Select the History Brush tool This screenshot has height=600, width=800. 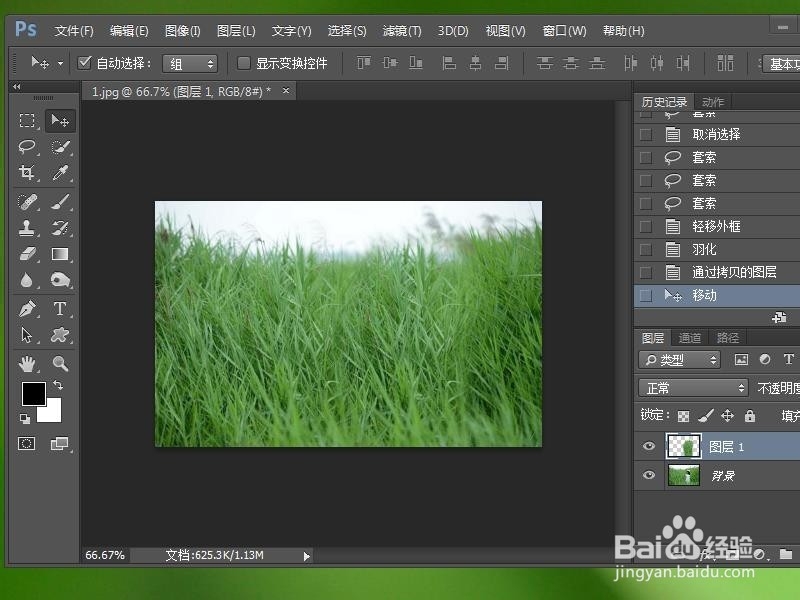60,228
